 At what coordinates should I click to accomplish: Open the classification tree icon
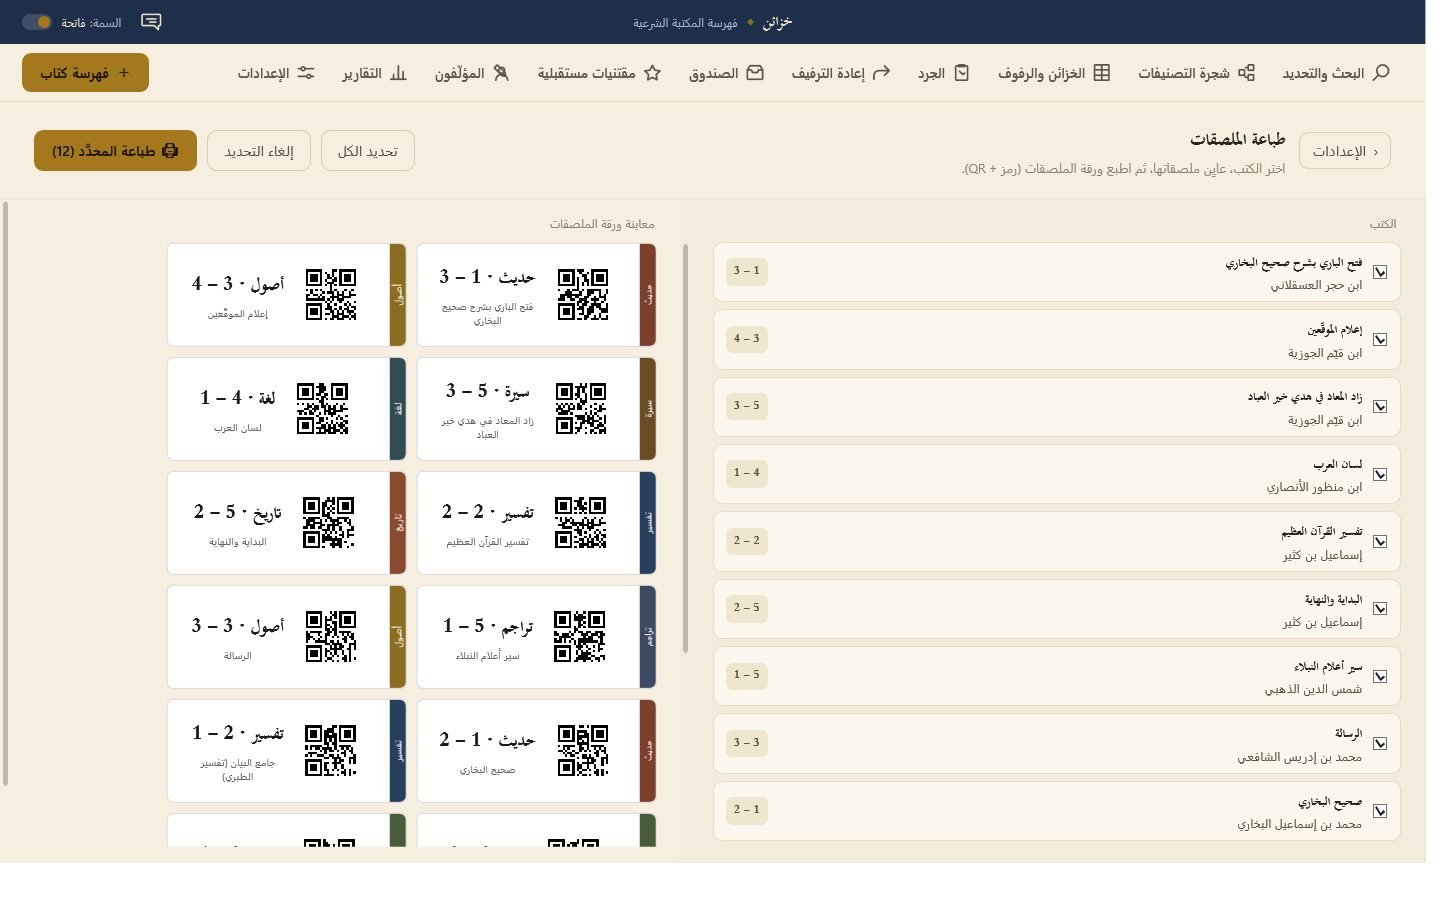pyautogui.click(x=1246, y=73)
